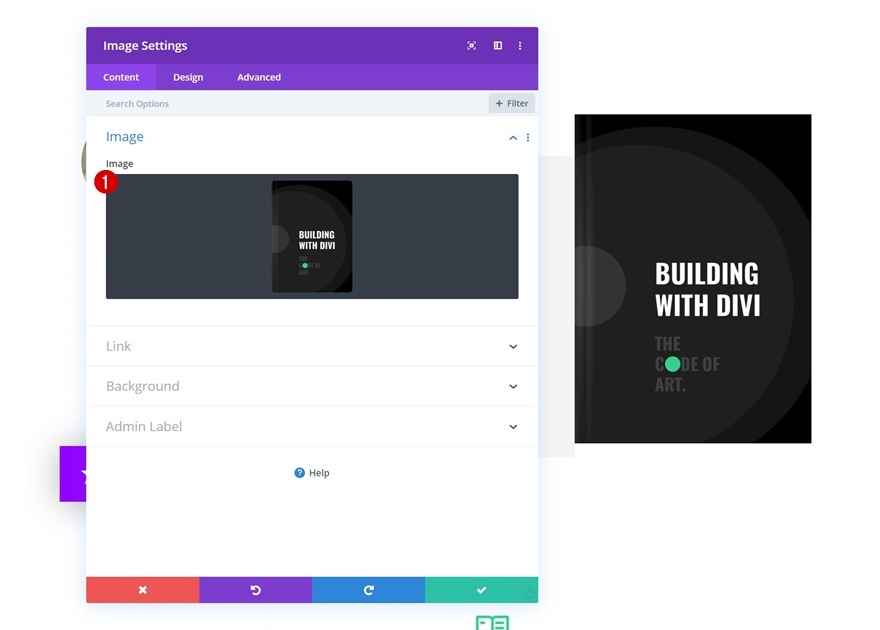Click the Image section title
The width and height of the screenshot is (880, 630).
[x=125, y=137]
